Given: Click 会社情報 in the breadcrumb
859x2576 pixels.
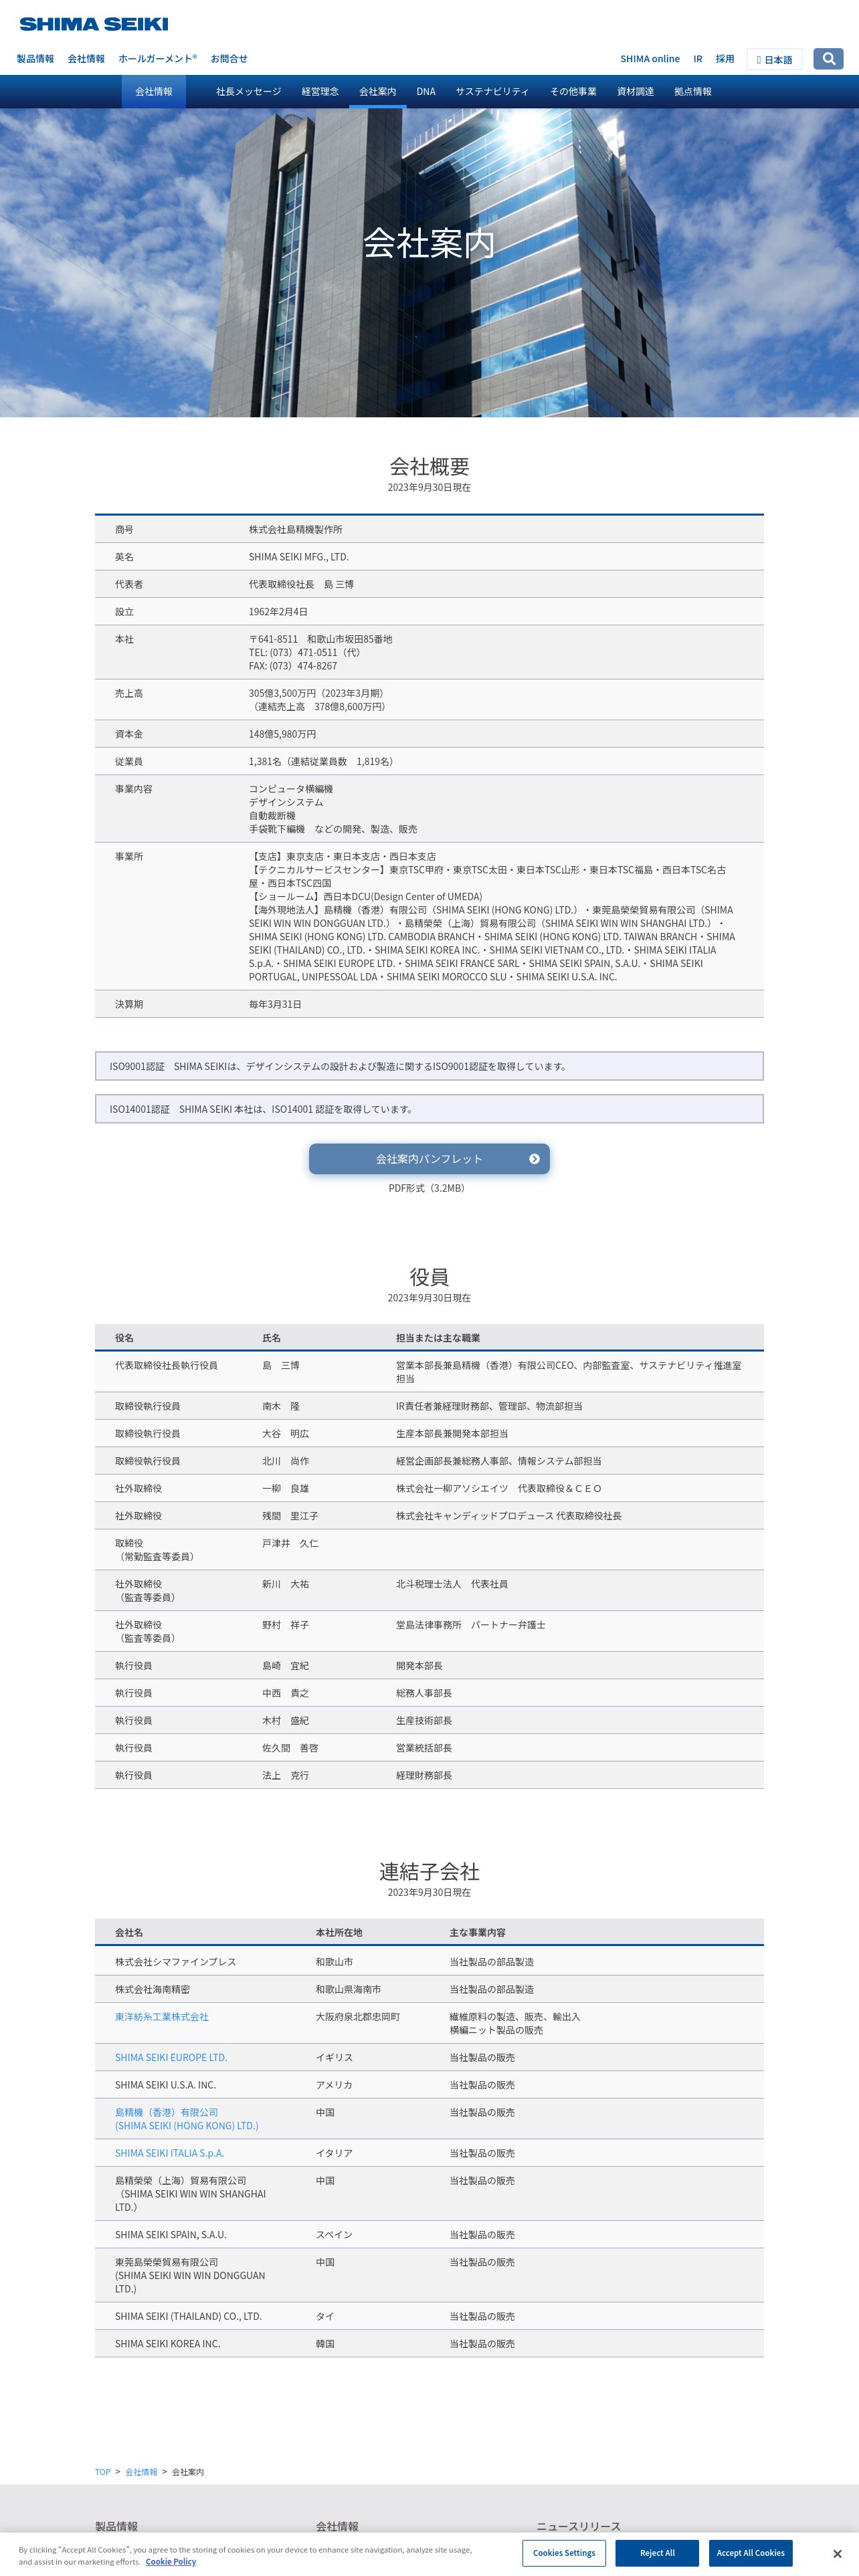Looking at the screenshot, I should [141, 2472].
